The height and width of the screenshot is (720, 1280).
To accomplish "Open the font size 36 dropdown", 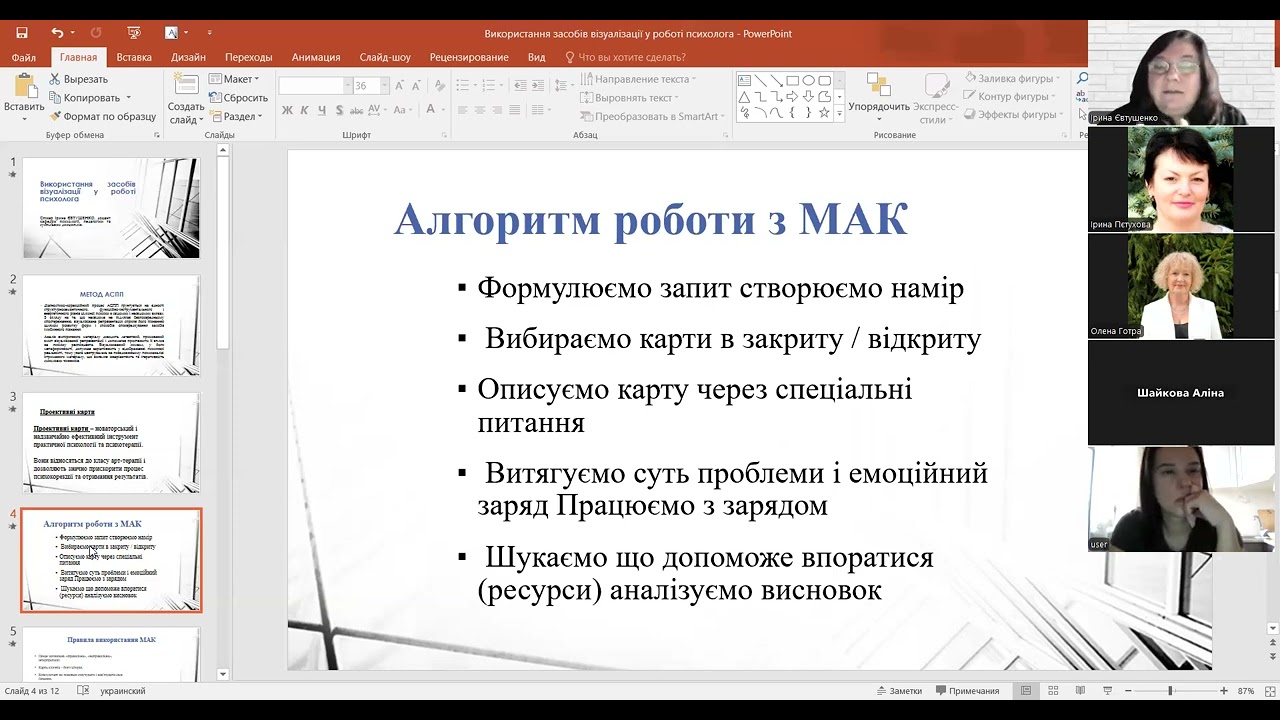I will [383, 86].
